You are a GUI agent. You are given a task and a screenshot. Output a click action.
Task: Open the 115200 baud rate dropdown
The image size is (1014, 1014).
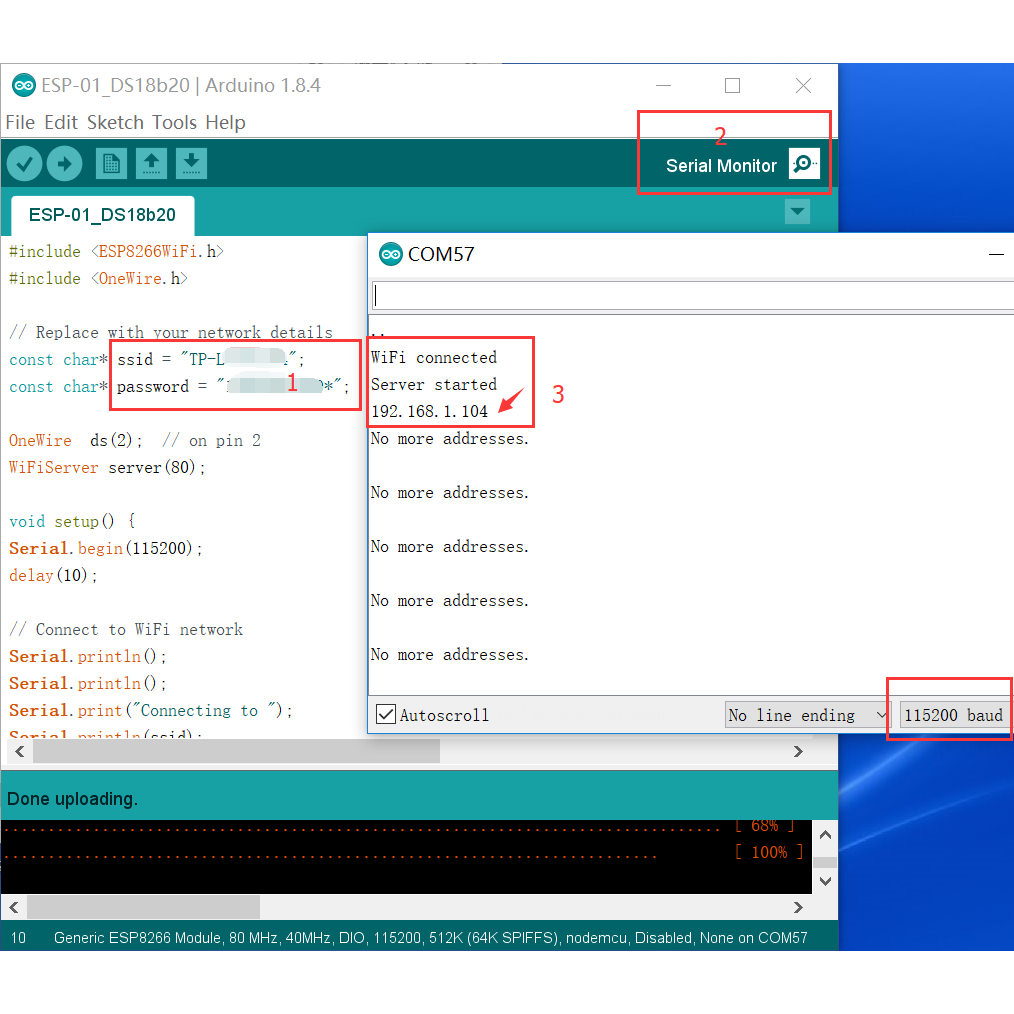click(953, 715)
